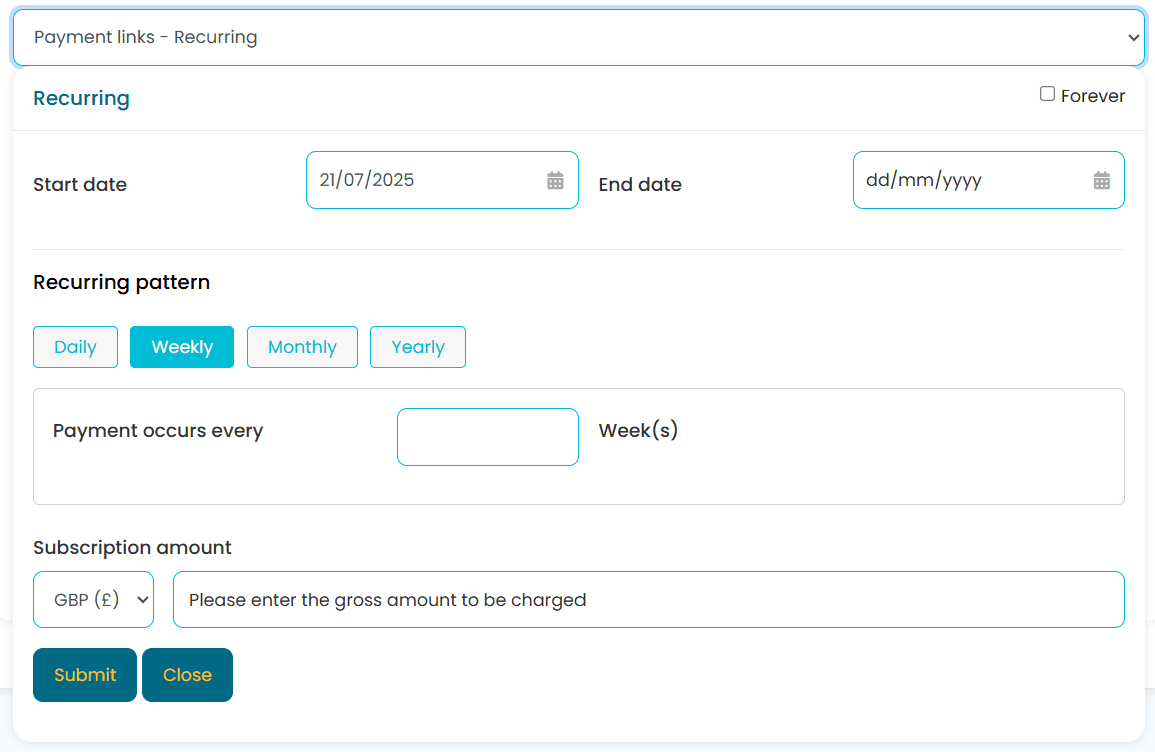
Task: Select the Yearly recurring pattern
Action: pos(417,347)
